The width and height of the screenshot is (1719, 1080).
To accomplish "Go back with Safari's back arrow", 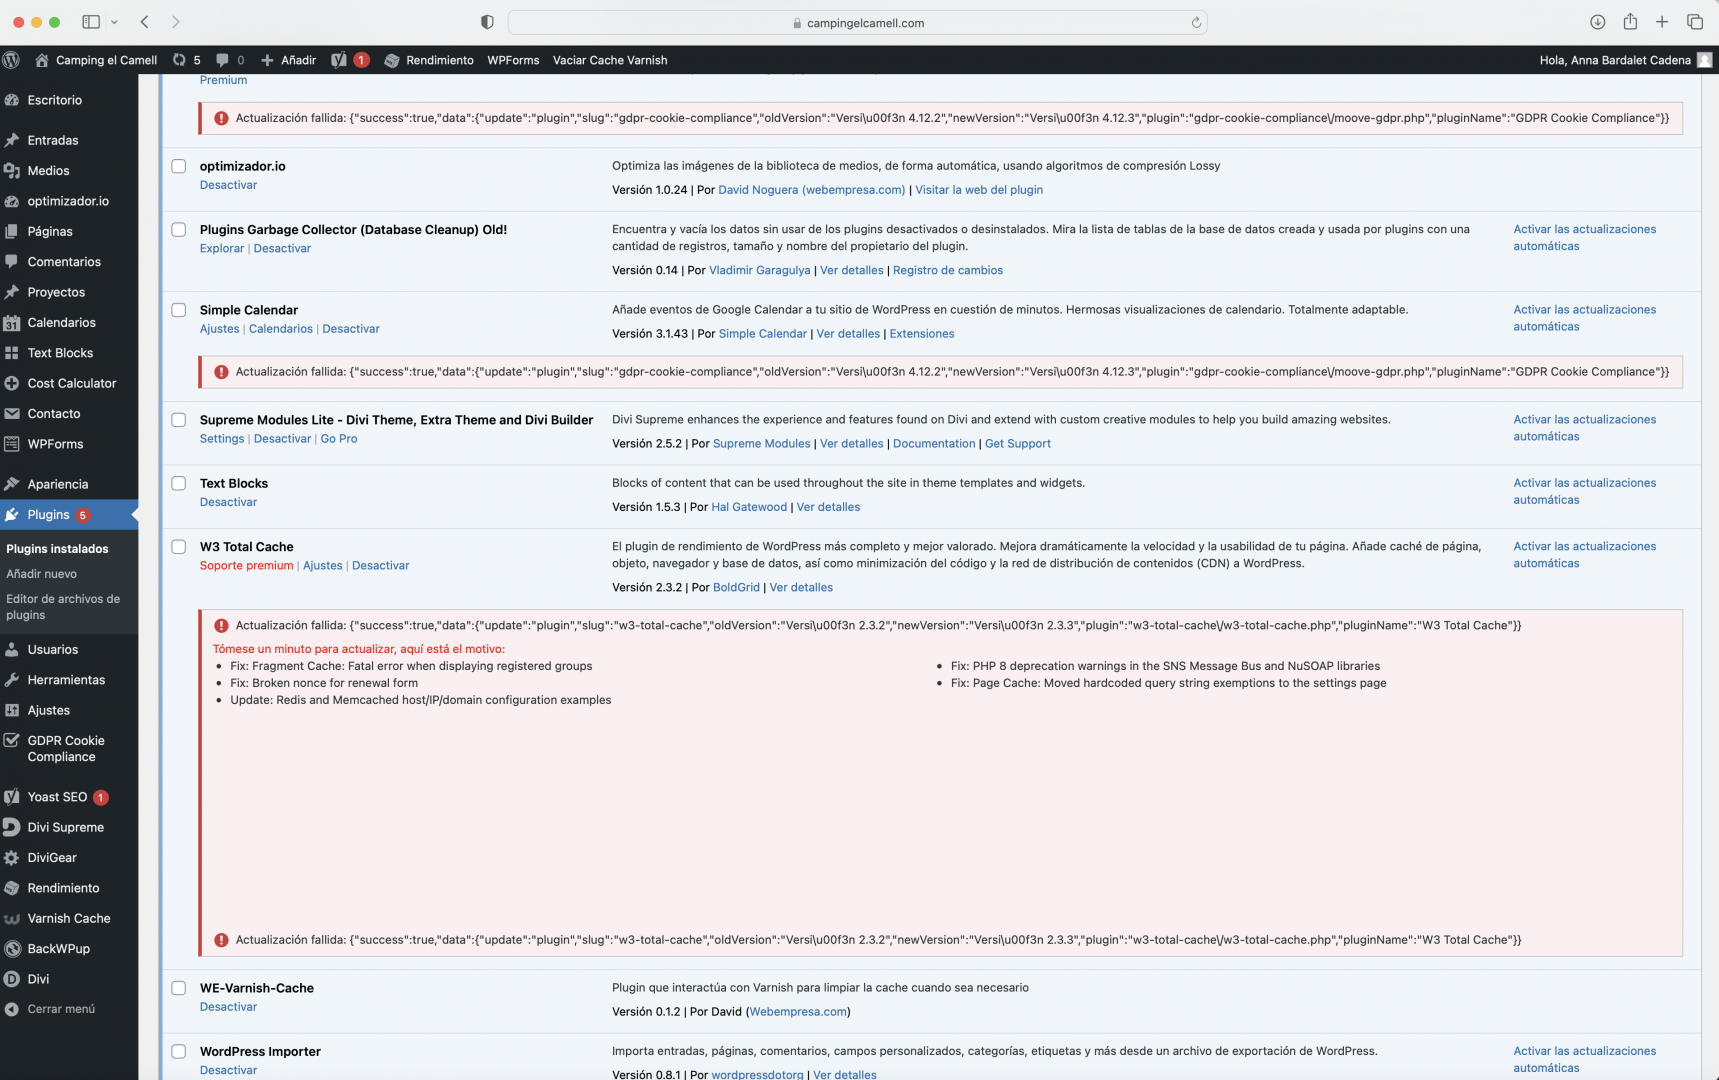I will point(145,22).
